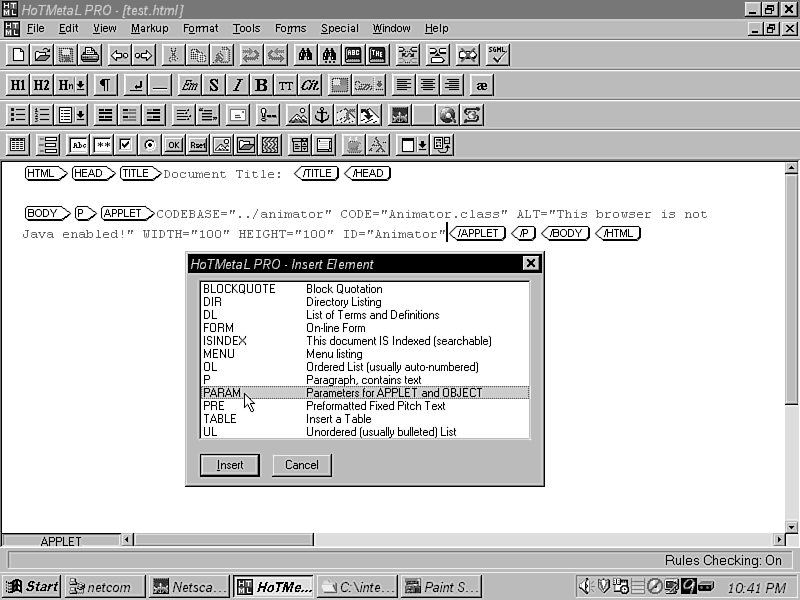Left-align text with the align left icon
The height and width of the screenshot is (600, 800).
(x=404, y=85)
